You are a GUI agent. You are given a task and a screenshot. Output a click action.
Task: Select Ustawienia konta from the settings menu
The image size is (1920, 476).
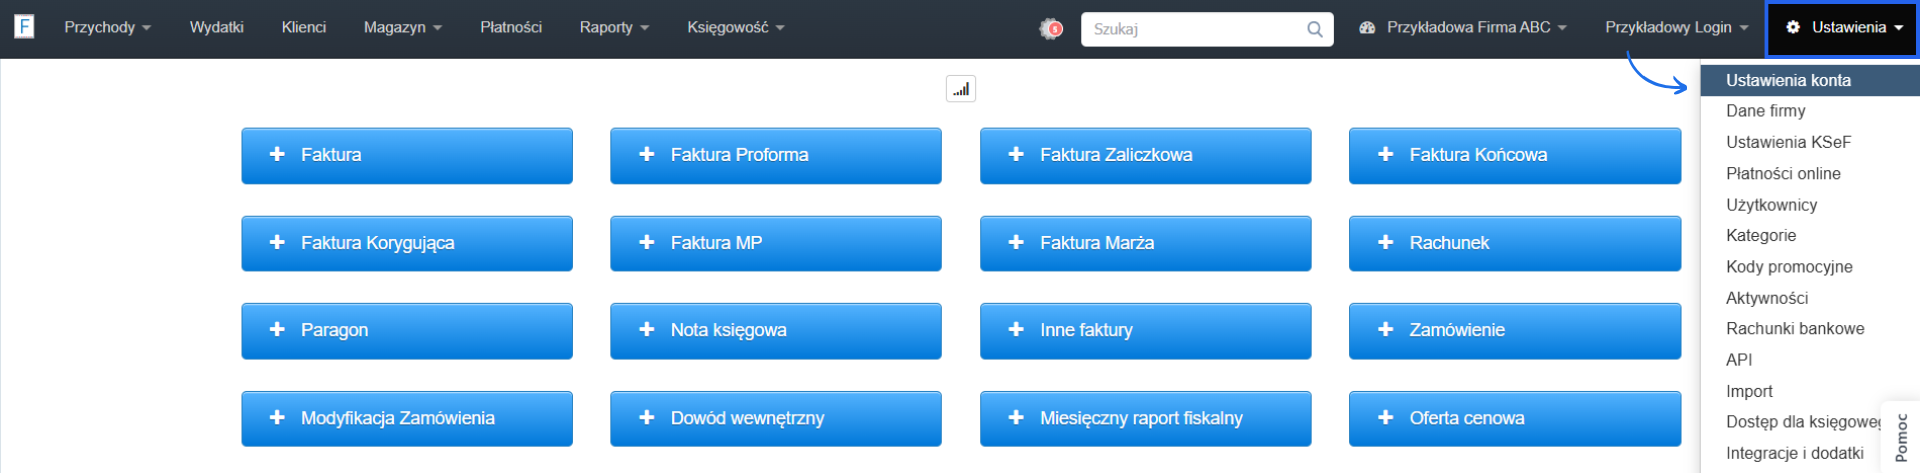coord(1809,81)
